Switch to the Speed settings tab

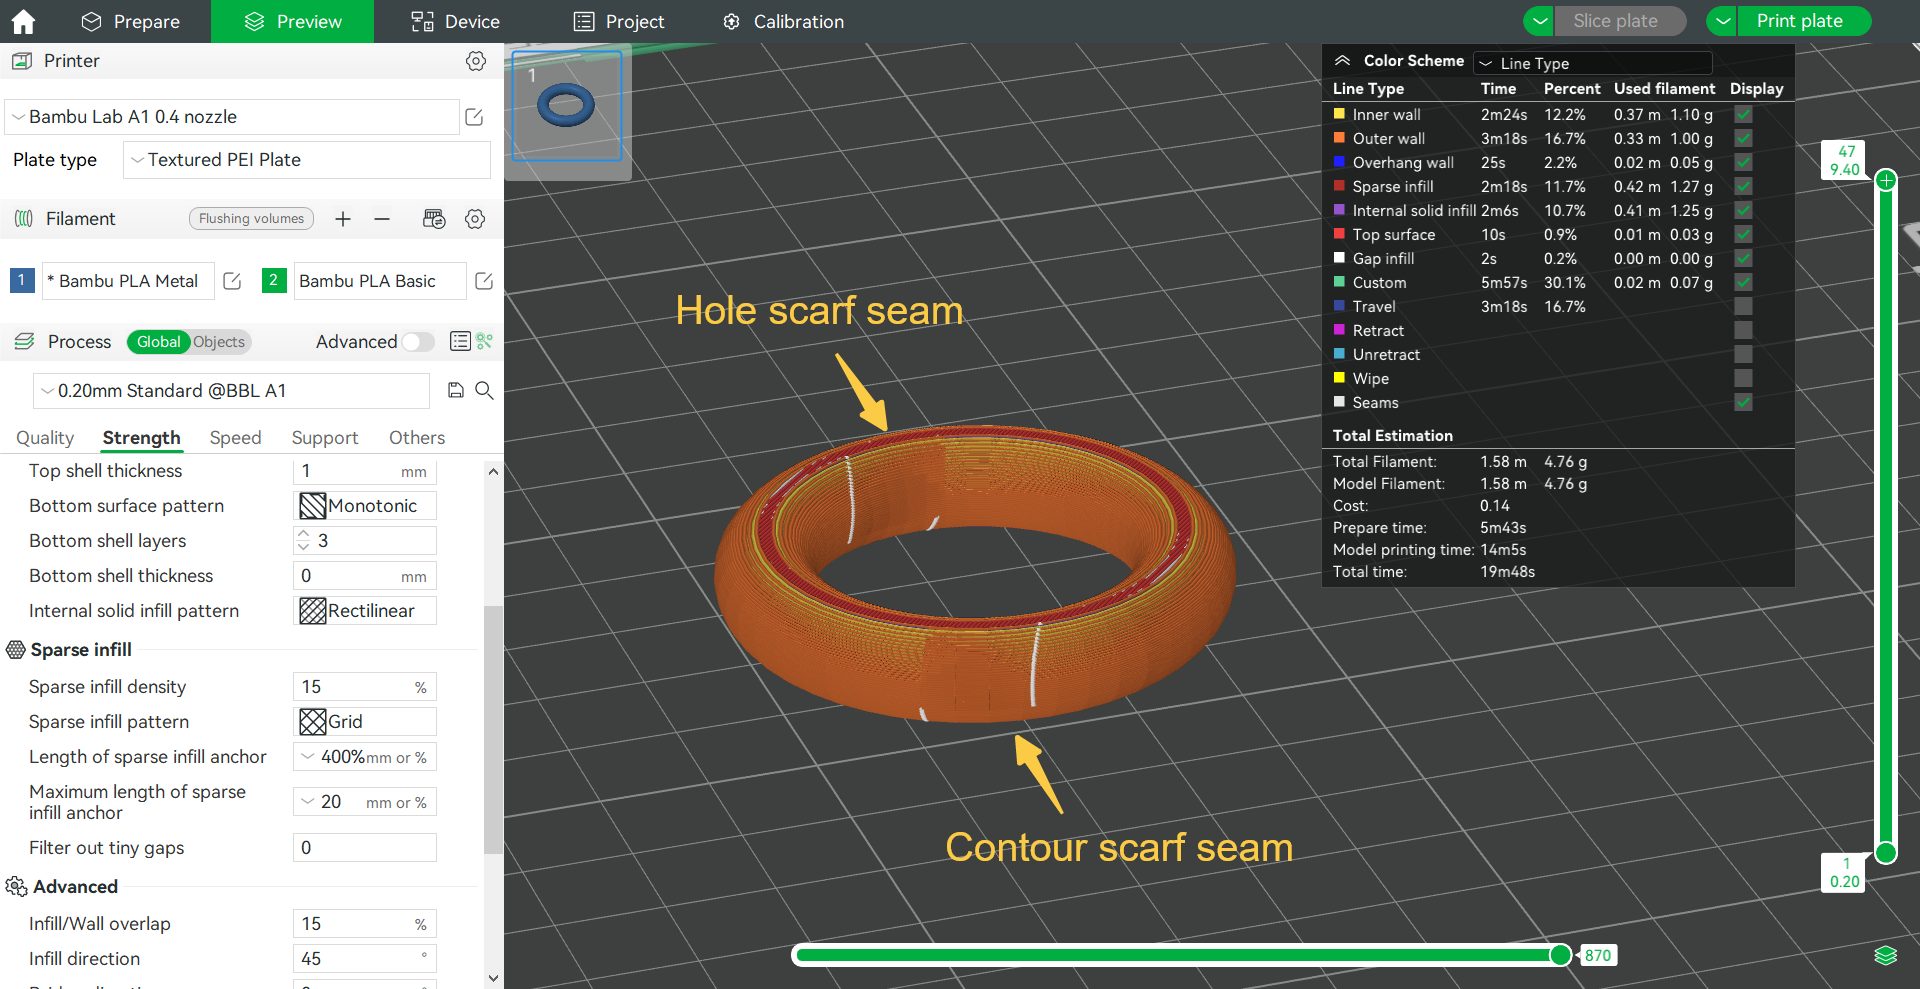coord(235,438)
